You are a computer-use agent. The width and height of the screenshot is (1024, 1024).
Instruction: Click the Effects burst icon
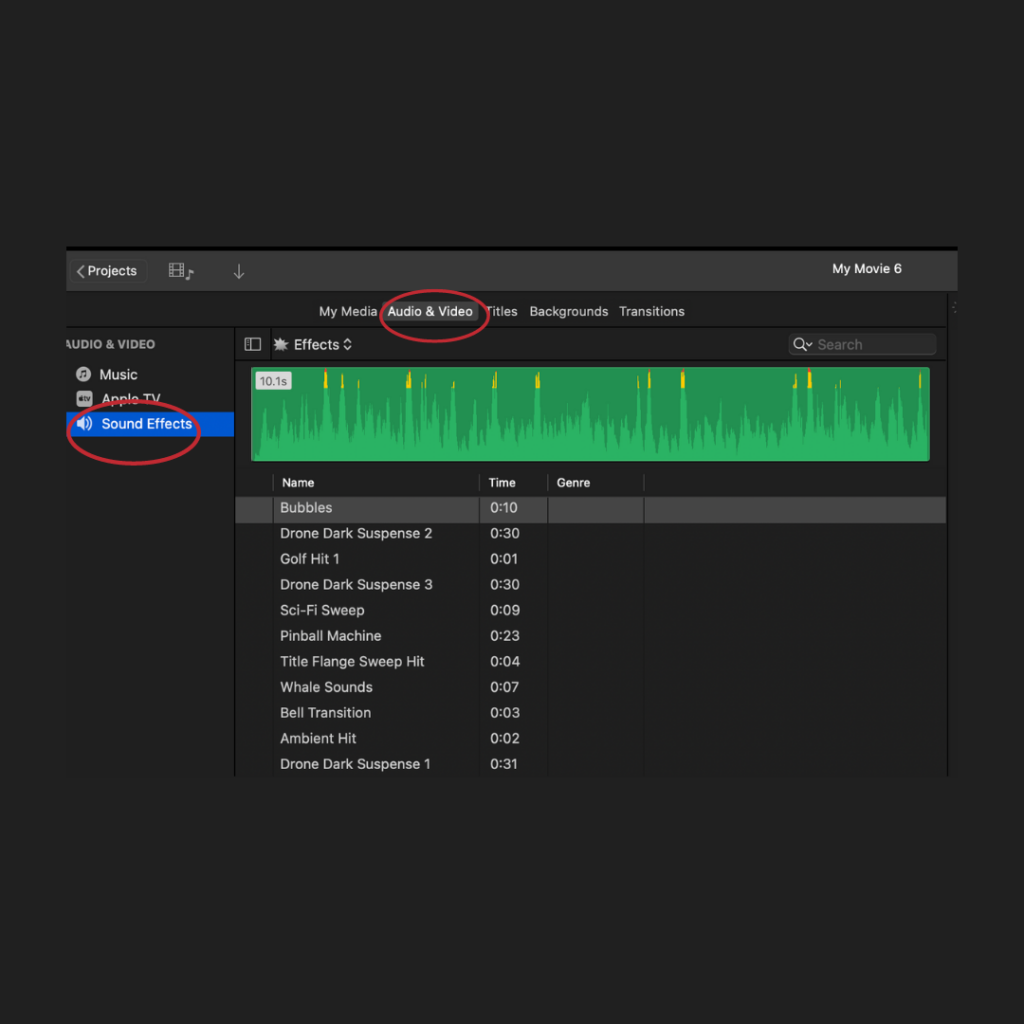coord(281,344)
